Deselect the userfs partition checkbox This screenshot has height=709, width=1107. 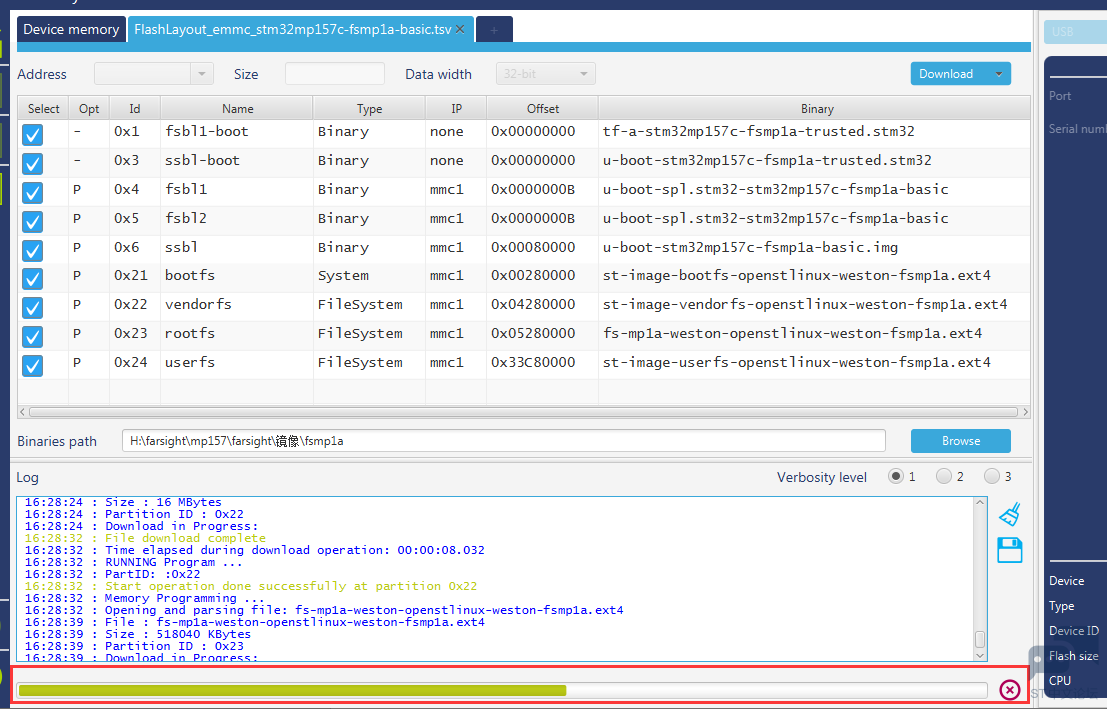(x=32, y=365)
